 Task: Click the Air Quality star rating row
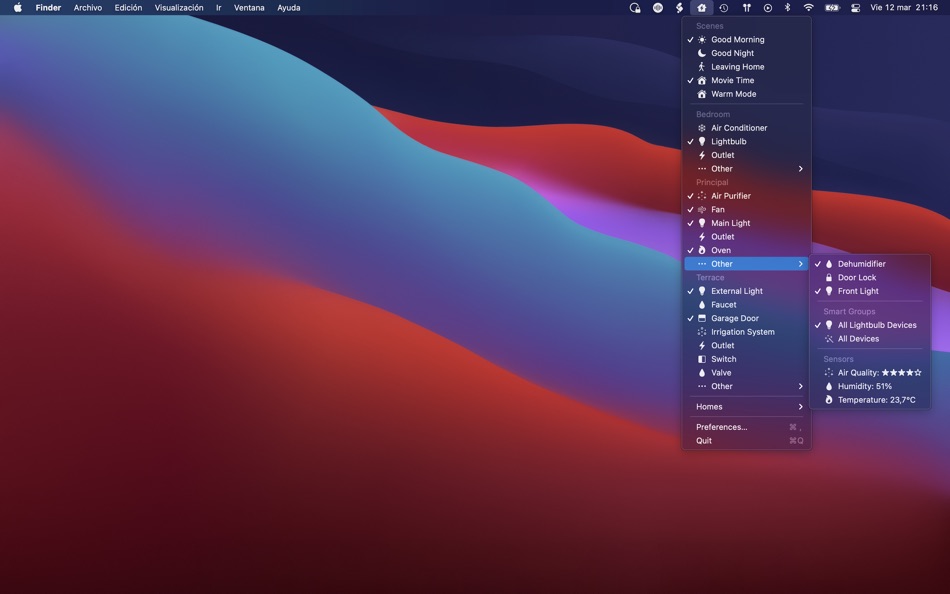coord(869,373)
